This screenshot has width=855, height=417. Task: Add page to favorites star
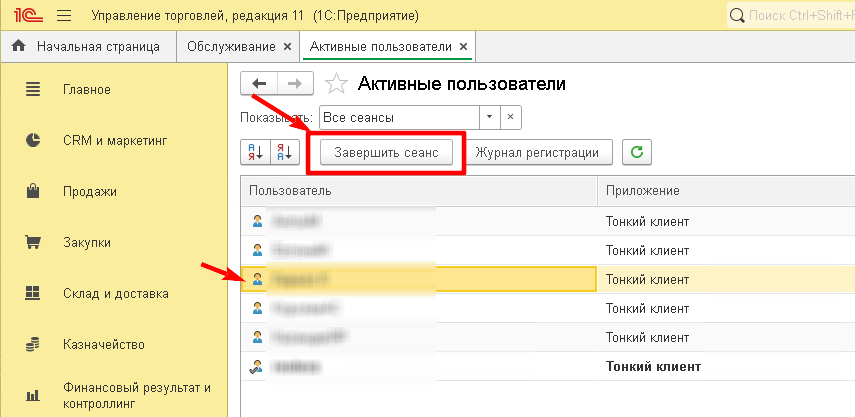(336, 84)
